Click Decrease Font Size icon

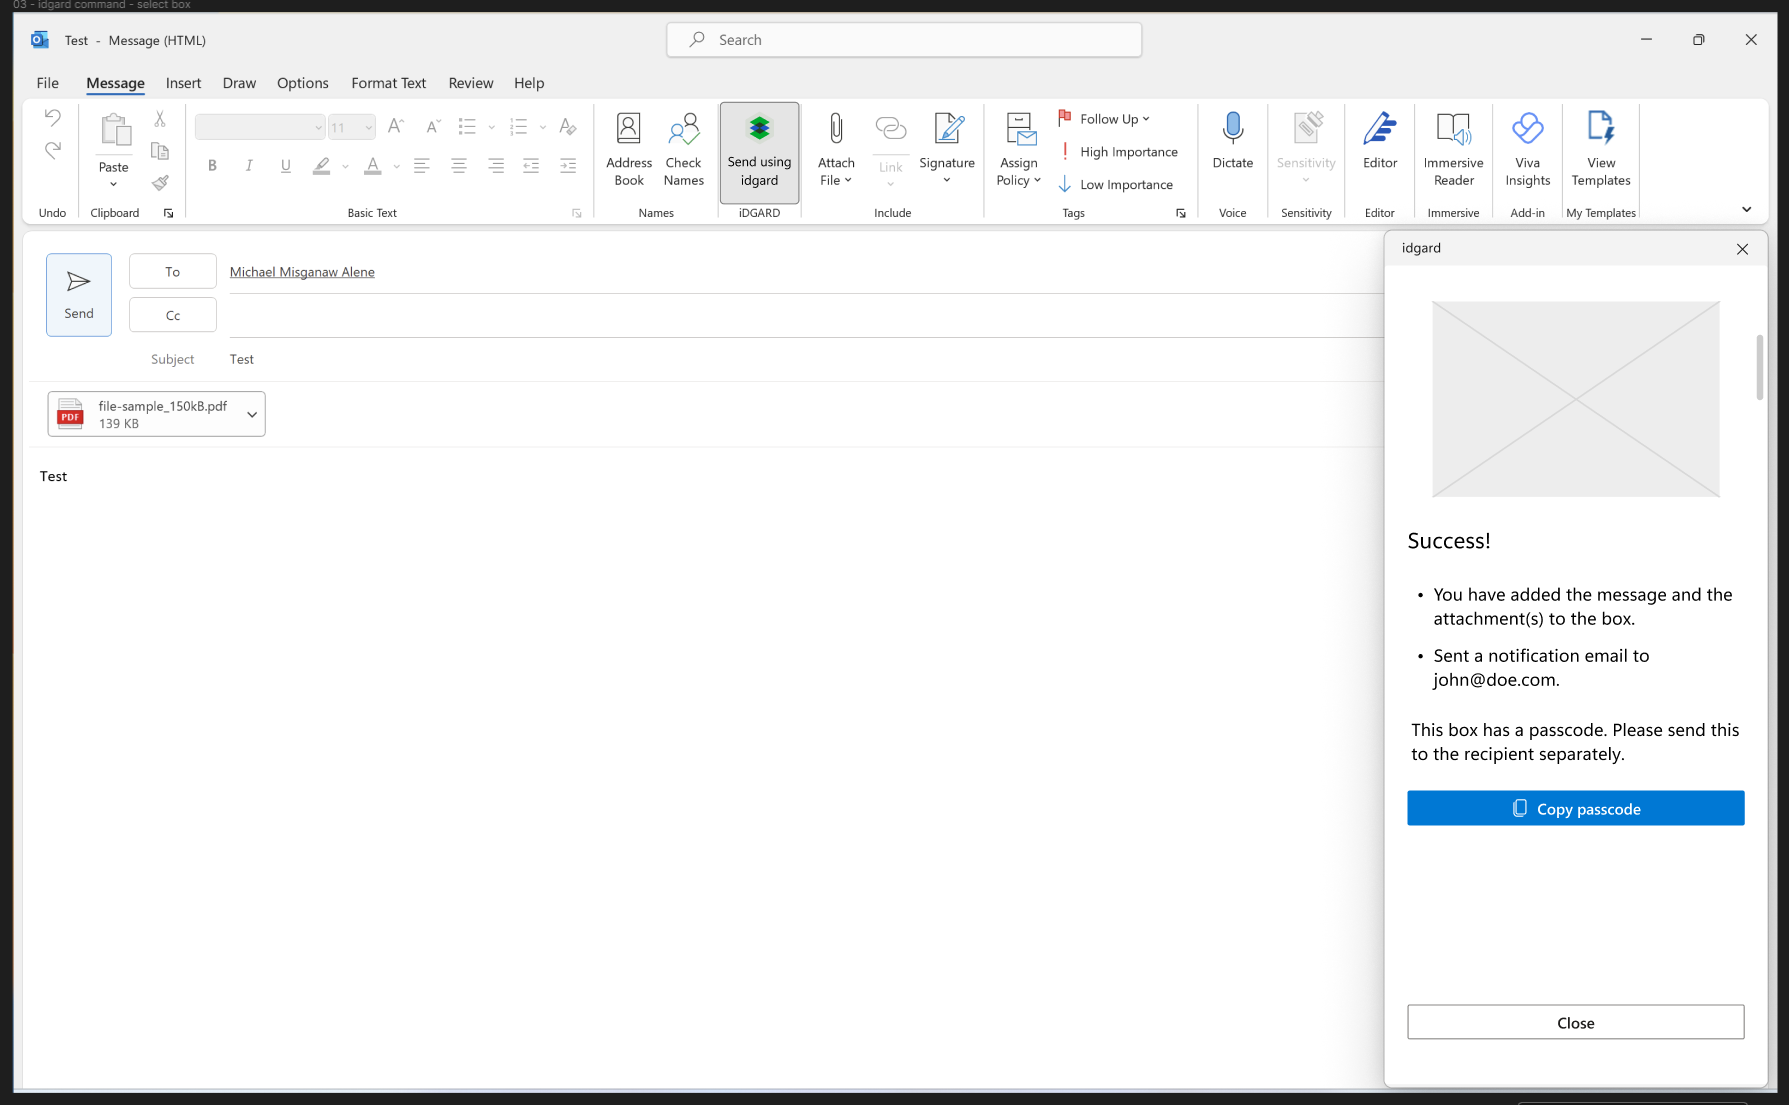[432, 127]
